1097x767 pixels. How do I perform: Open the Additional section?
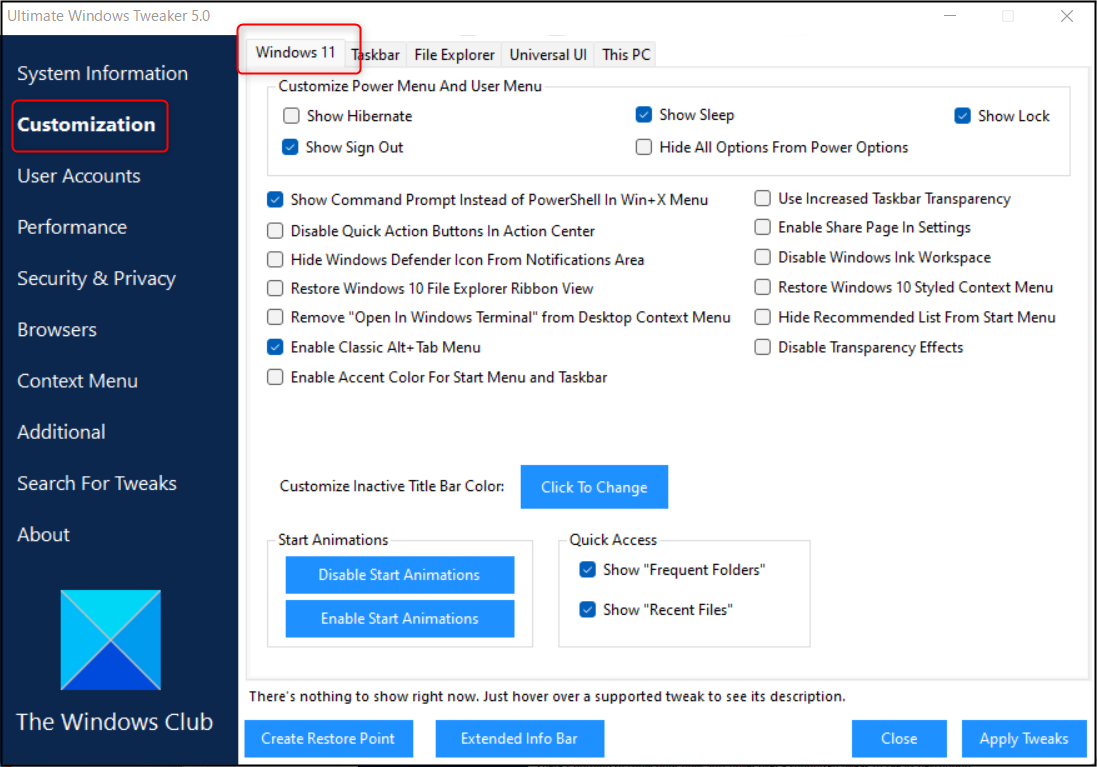tap(61, 432)
